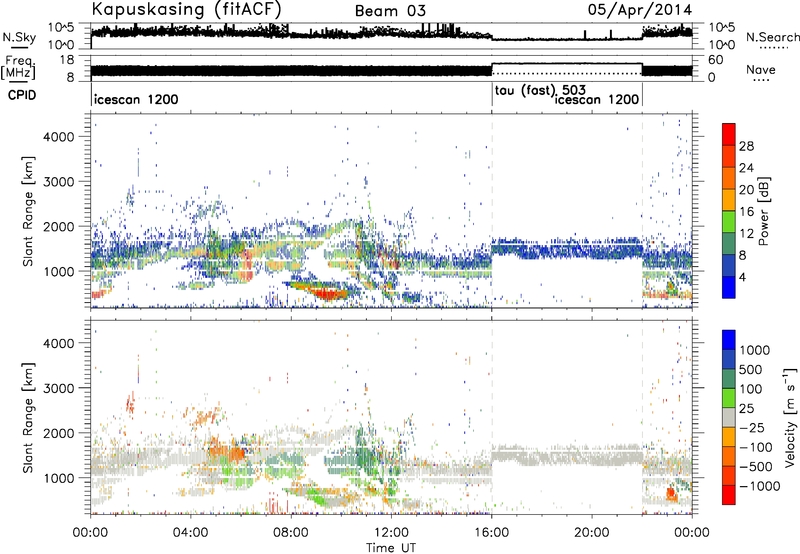The height and width of the screenshot is (554, 800).
Task: Click the 'Time UT' axis title
Action: (x=391, y=548)
